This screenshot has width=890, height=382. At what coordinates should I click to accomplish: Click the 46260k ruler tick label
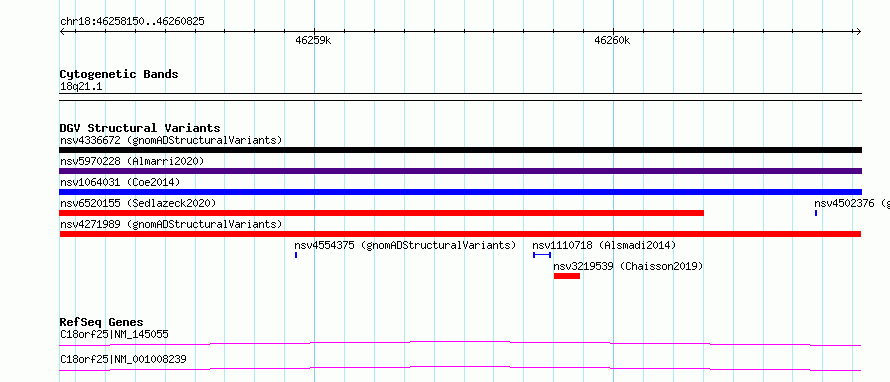[612, 40]
